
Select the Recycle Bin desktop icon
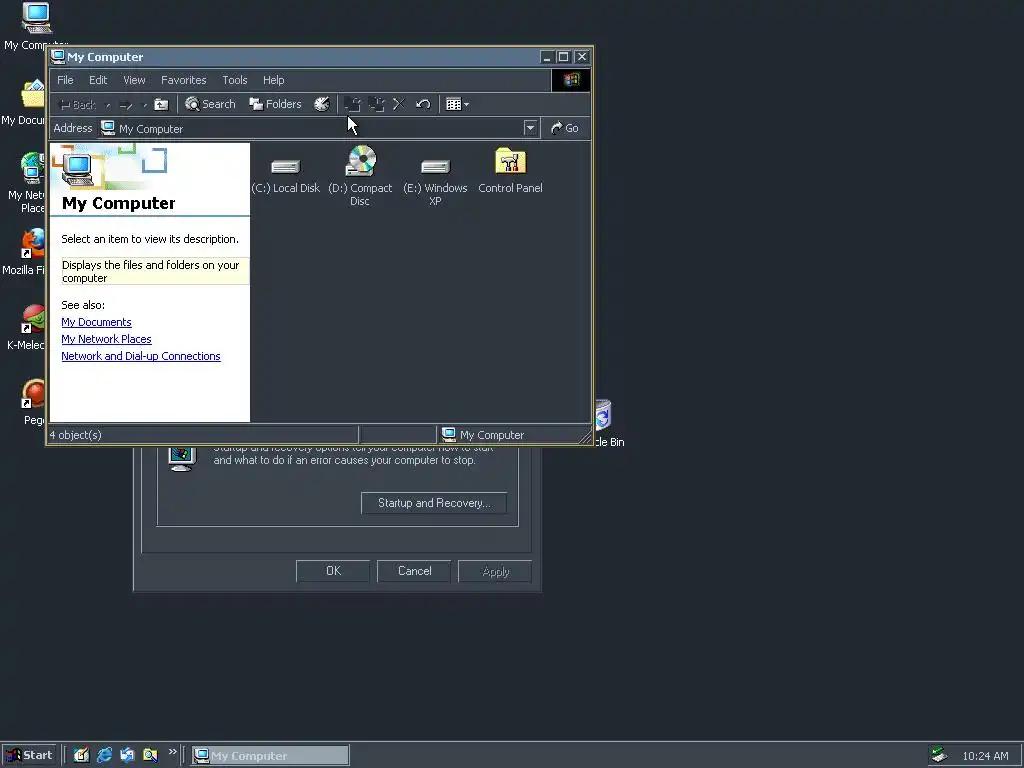(x=605, y=424)
